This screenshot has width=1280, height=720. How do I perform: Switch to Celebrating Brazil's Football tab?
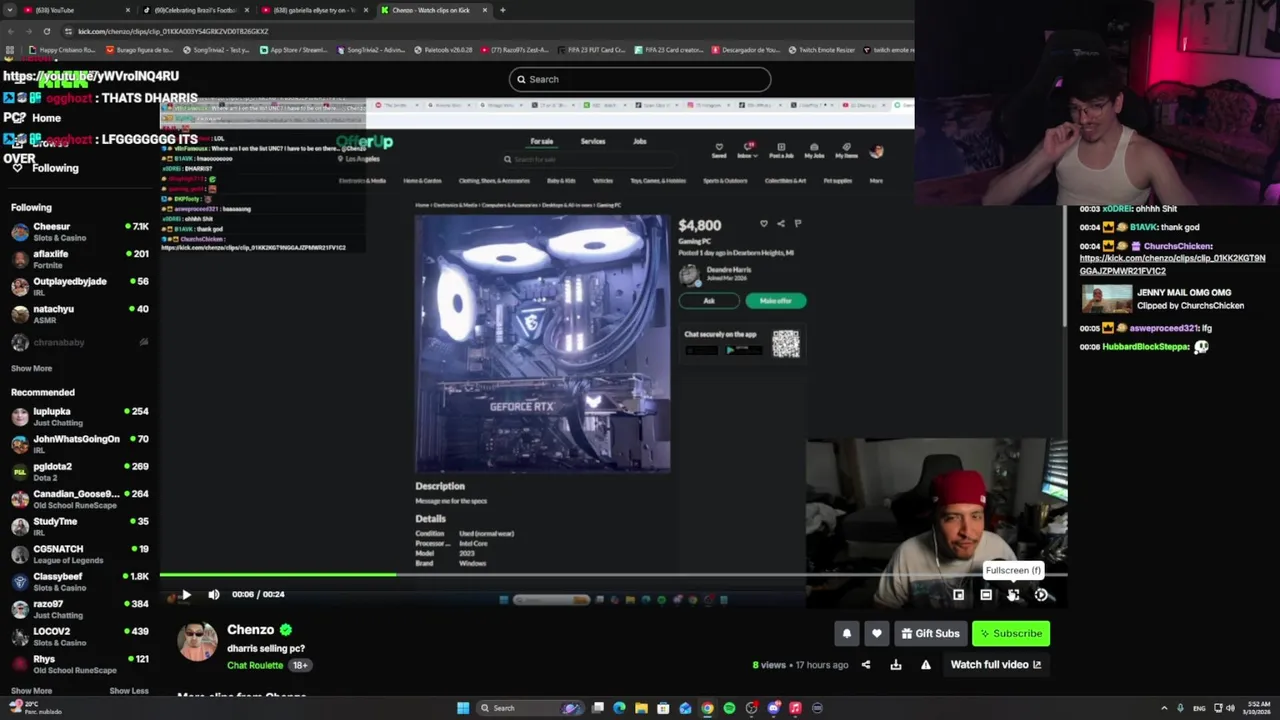(x=195, y=10)
